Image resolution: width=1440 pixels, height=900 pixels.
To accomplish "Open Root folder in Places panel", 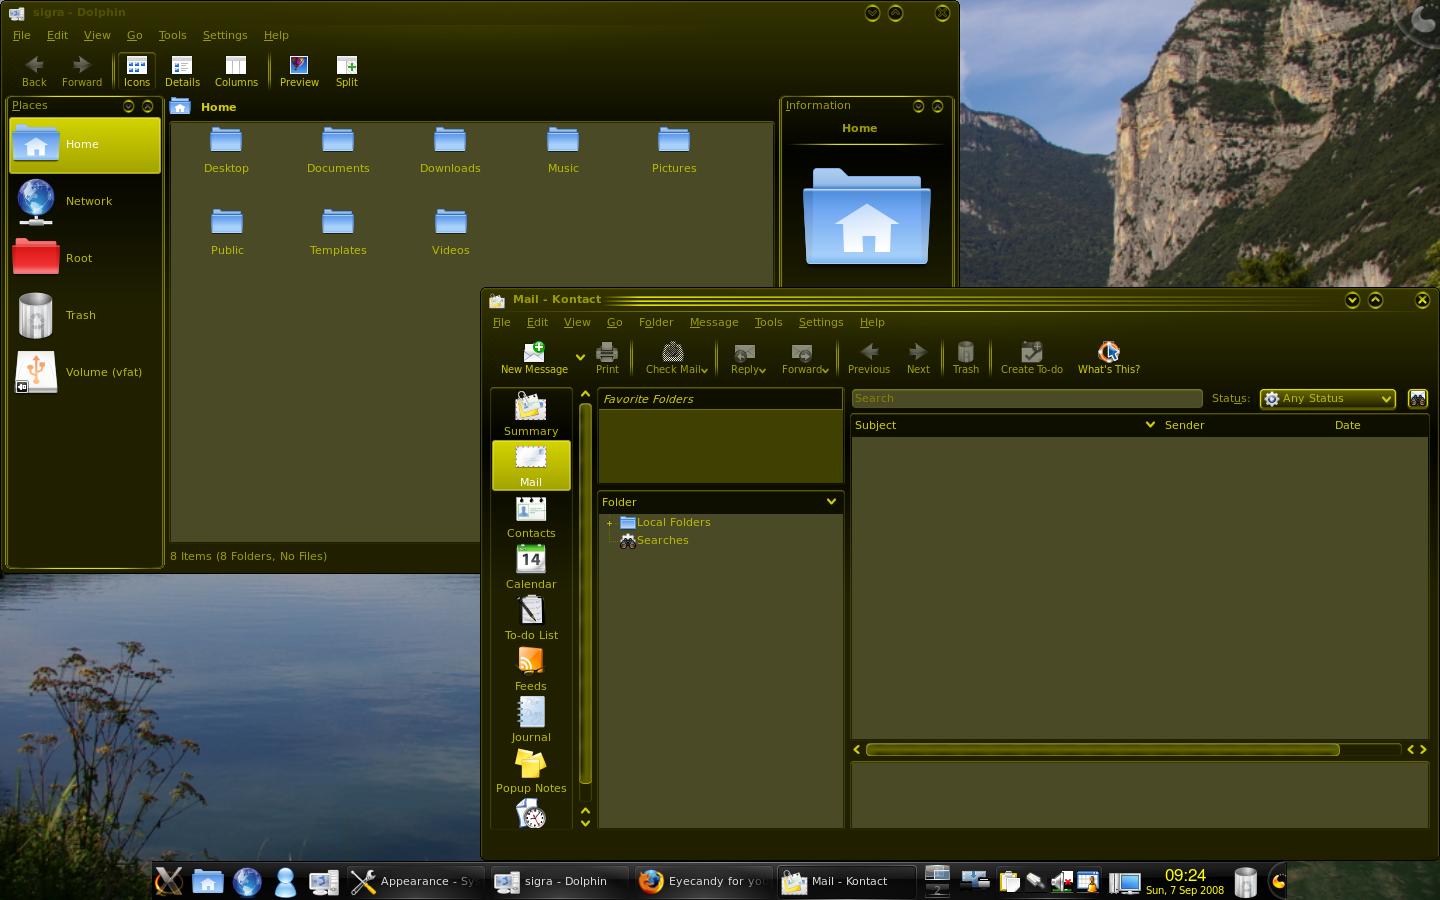I will coord(85,258).
